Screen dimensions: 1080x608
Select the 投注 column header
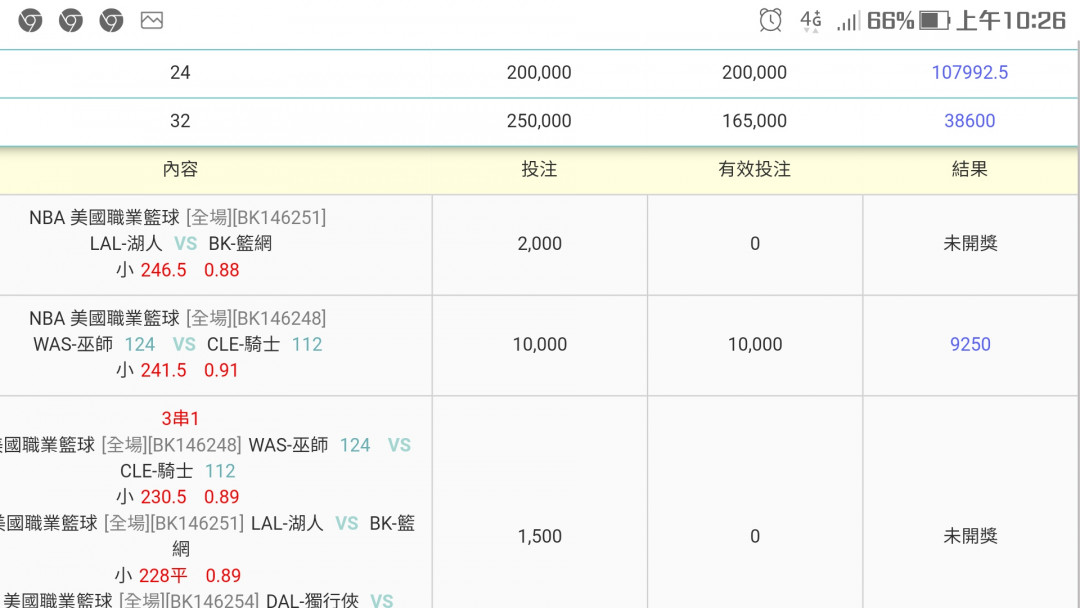point(539,169)
